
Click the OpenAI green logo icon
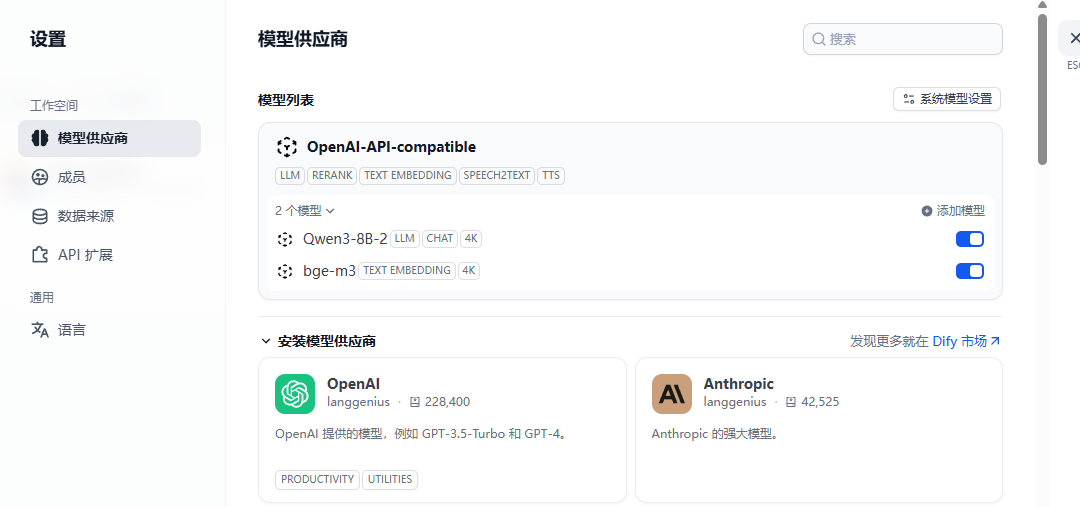295,394
